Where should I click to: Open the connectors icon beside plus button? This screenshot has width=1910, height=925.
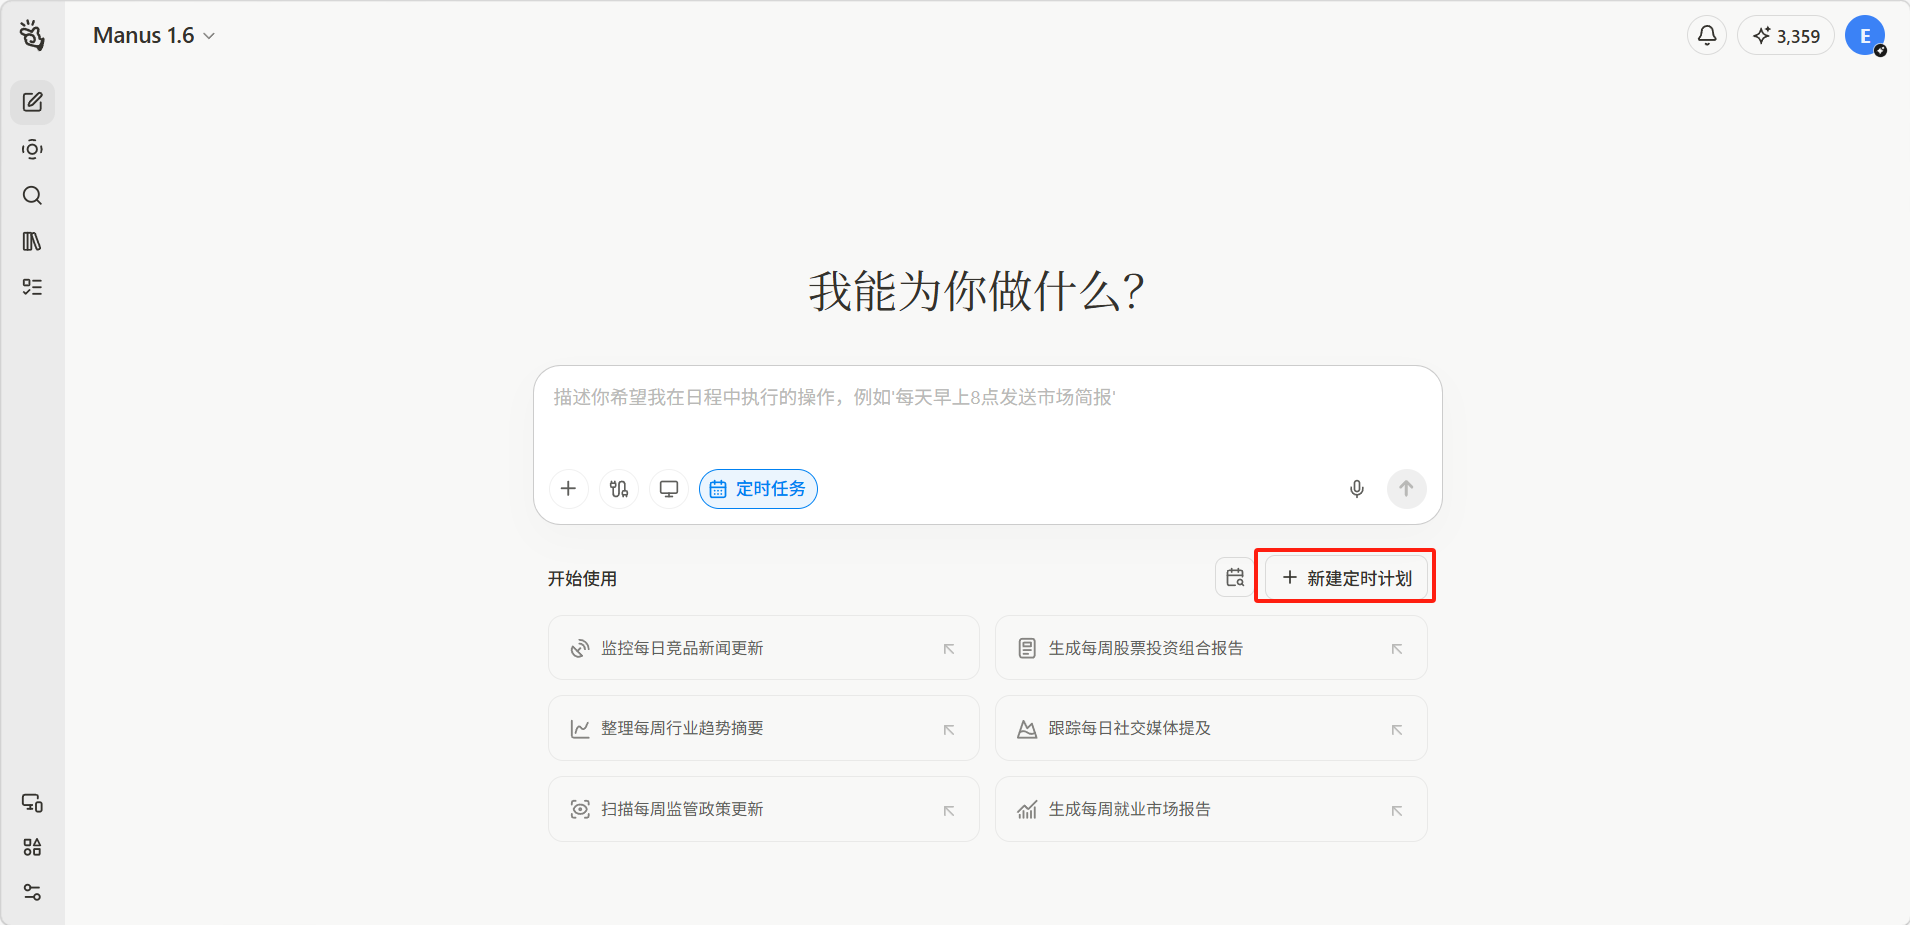pyautogui.click(x=619, y=489)
